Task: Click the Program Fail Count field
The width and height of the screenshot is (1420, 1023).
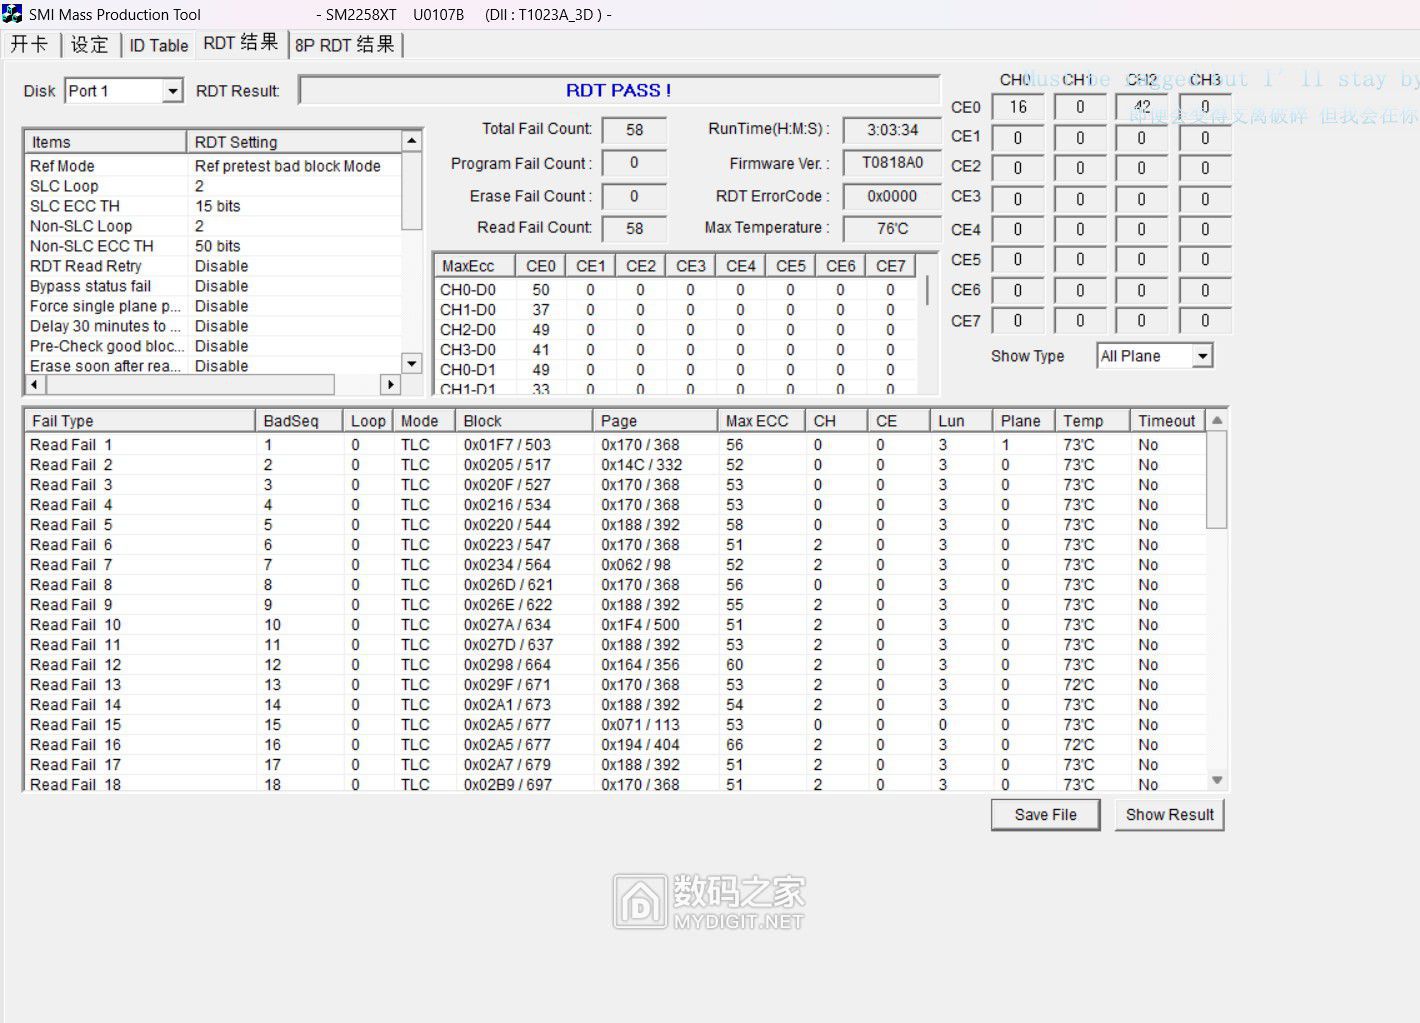Action: coord(634,163)
